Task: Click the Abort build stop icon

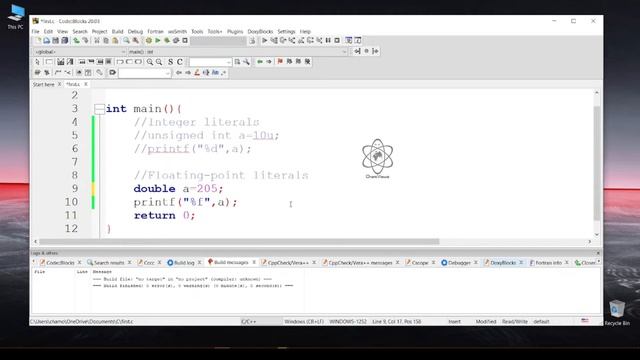Action: point(185,40)
